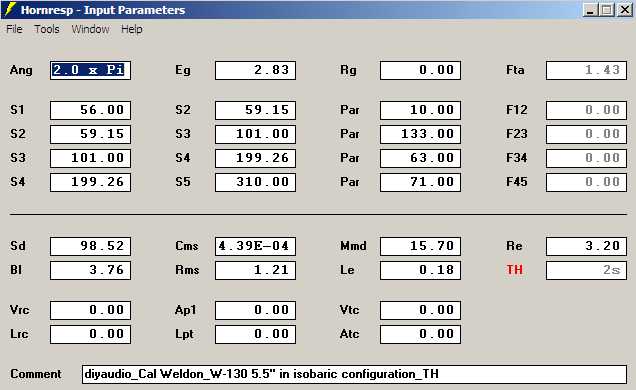This screenshot has width=636, height=390.
Task: Click the top-row S2 field in second column
Action: click(x=256, y=110)
